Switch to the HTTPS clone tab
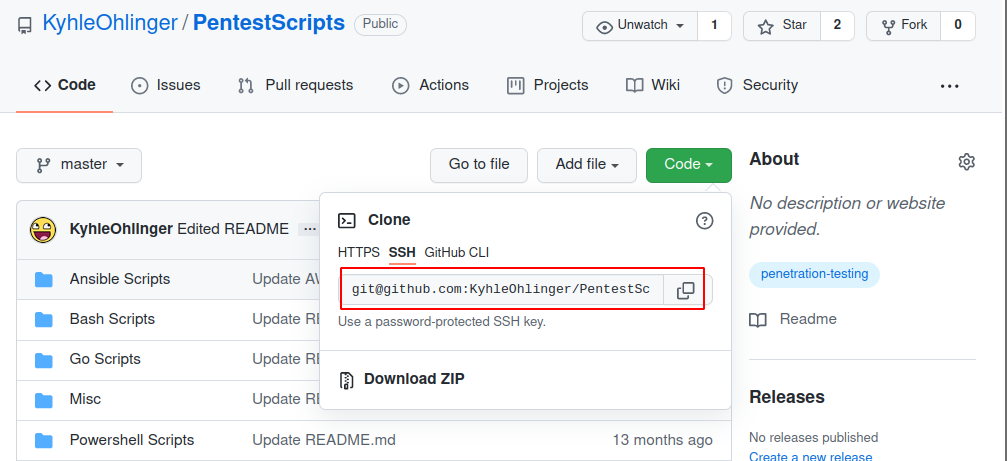Screen dimensions: 1007x461 click(x=358, y=252)
